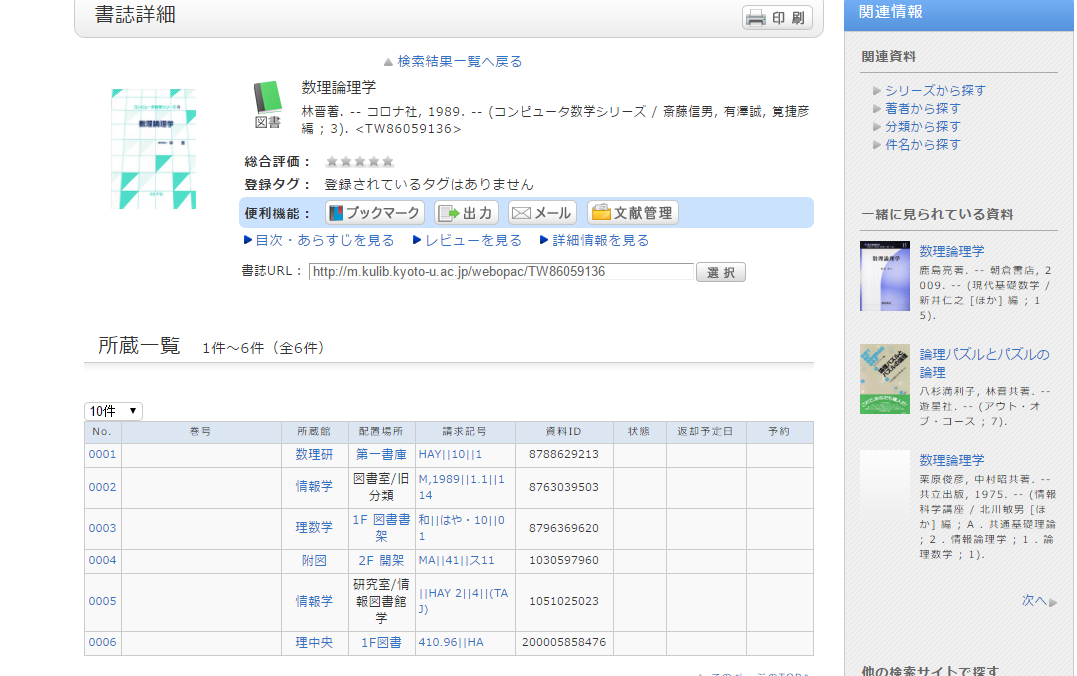Click the Output (出力) icon button

click(x=467, y=213)
